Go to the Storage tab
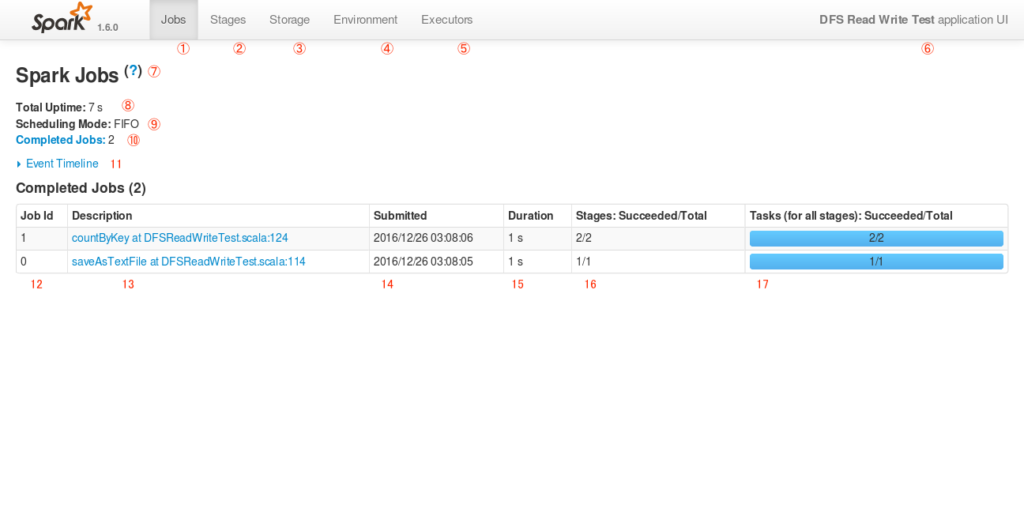Viewport: 1024px width, 516px height. click(289, 20)
